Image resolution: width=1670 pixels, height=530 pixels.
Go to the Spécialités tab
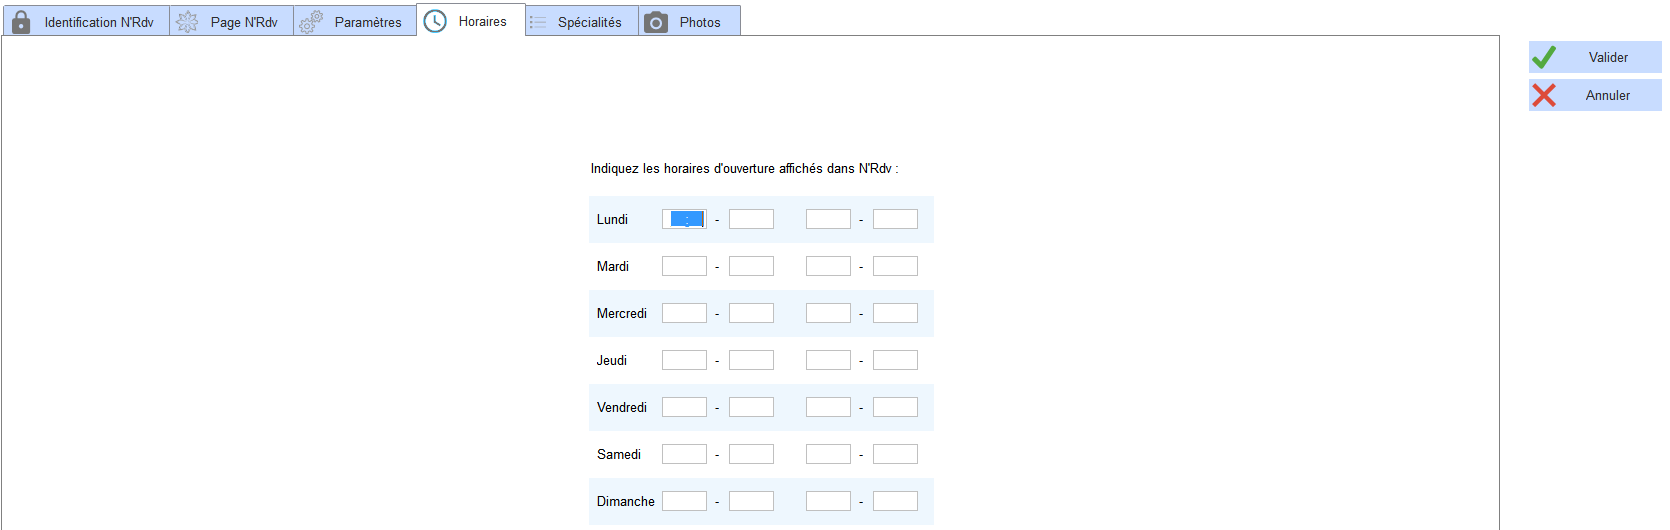pyautogui.click(x=582, y=21)
